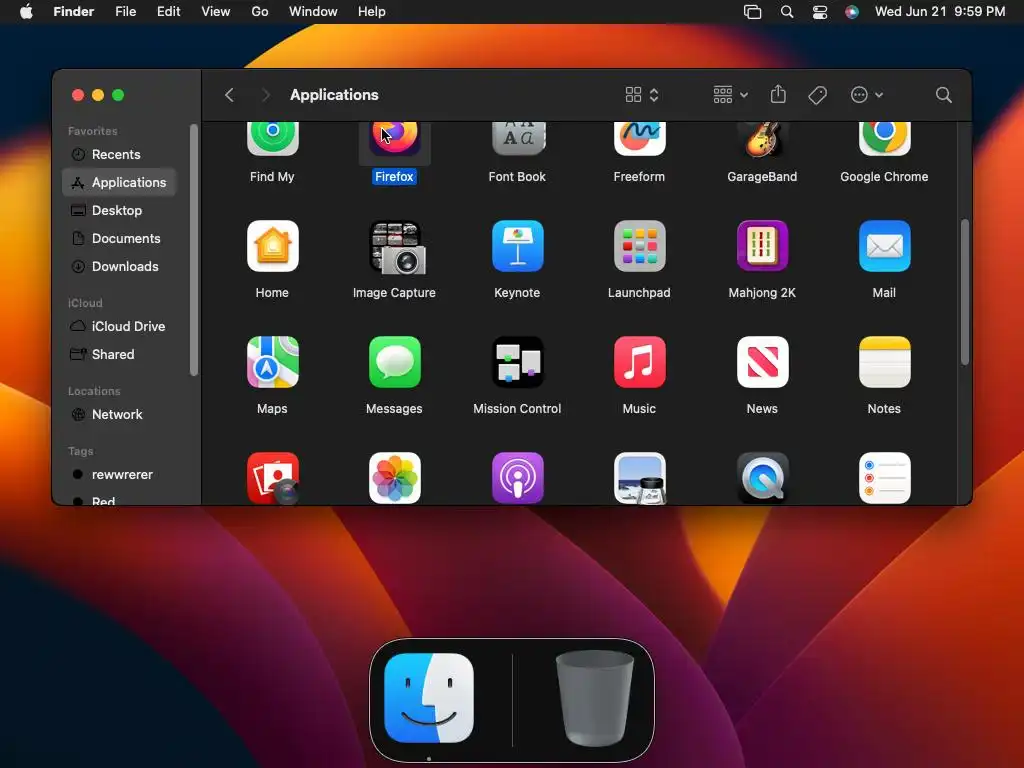Select the Notes app icon
This screenshot has width=1024, height=768.
(884, 362)
